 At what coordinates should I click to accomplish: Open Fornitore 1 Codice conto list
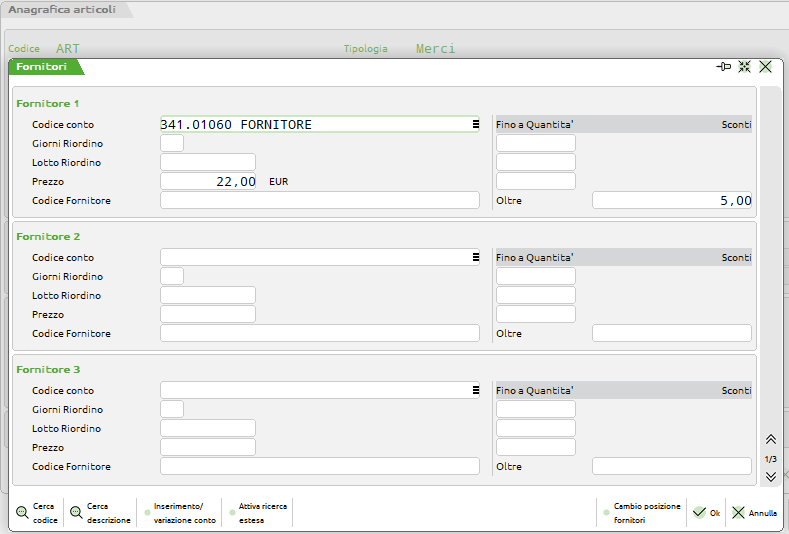pos(474,125)
